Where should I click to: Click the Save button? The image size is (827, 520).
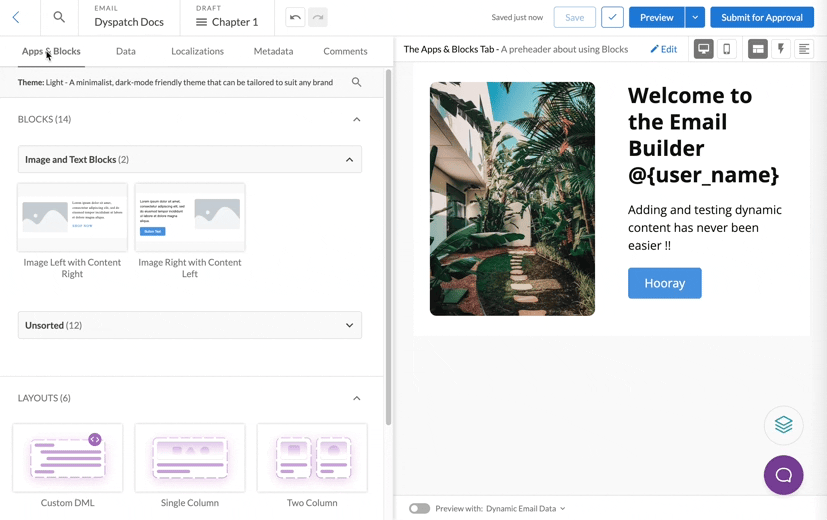[x=574, y=17]
